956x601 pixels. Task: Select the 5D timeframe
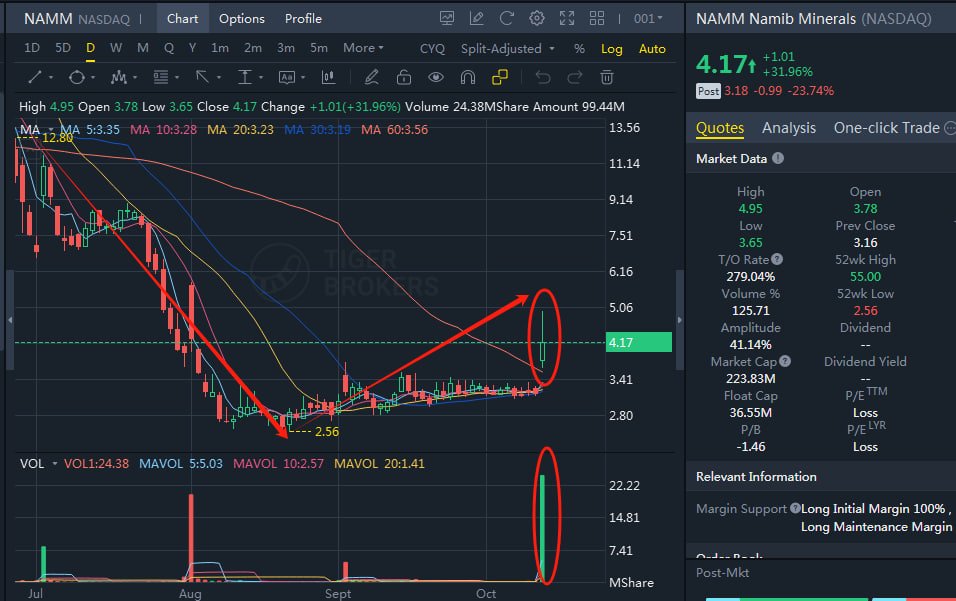(63, 48)
